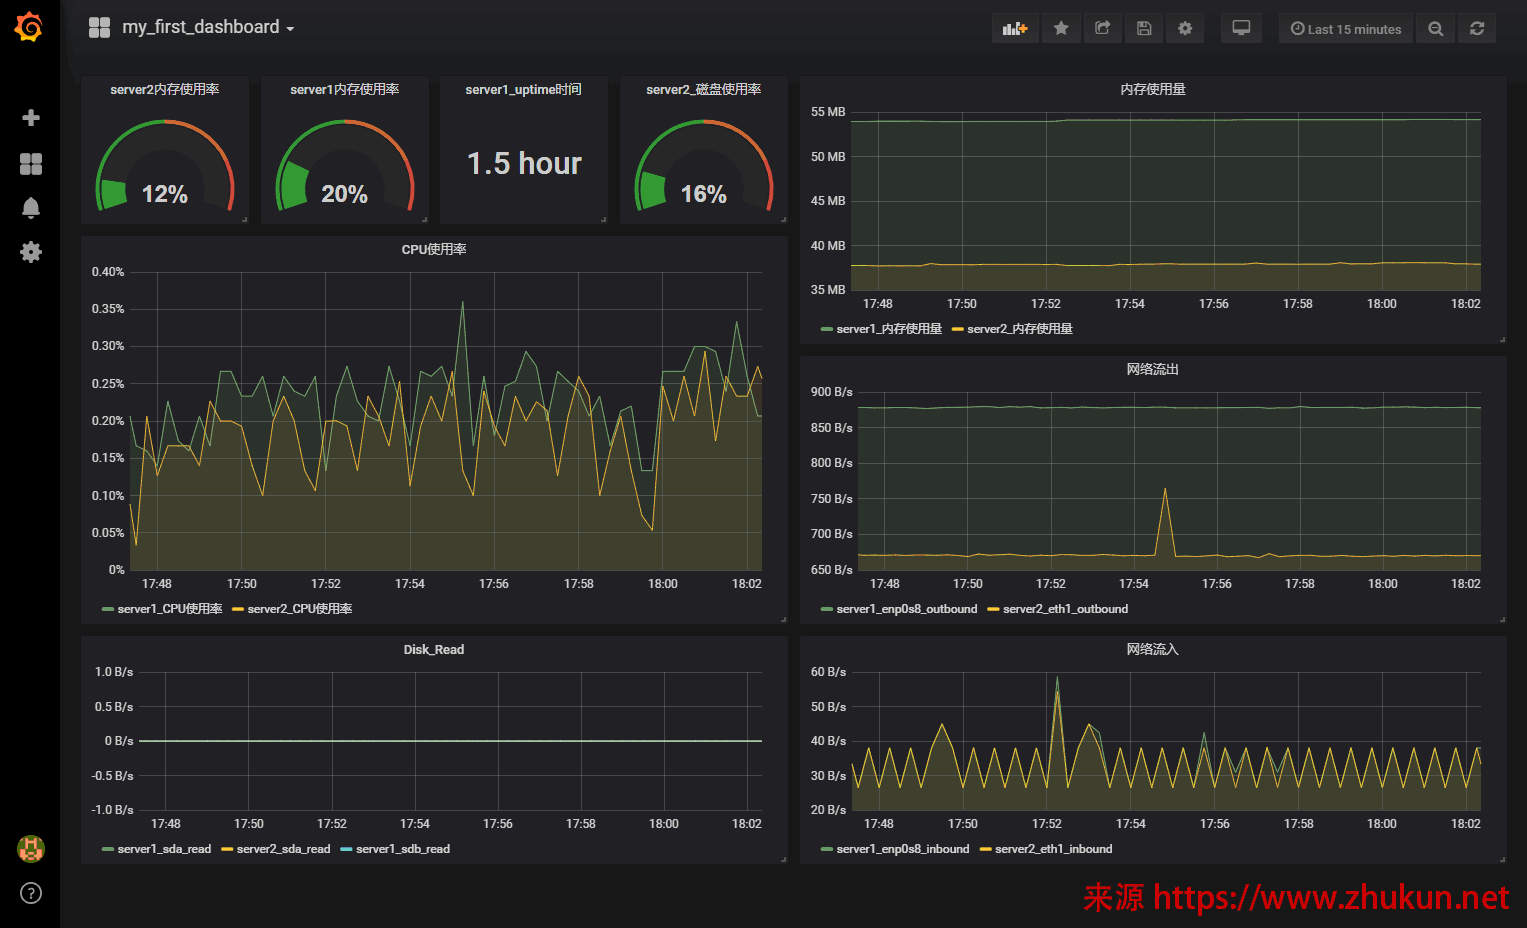Open the Help question mark icon
1527x928 pixels.
pos(31,894)
